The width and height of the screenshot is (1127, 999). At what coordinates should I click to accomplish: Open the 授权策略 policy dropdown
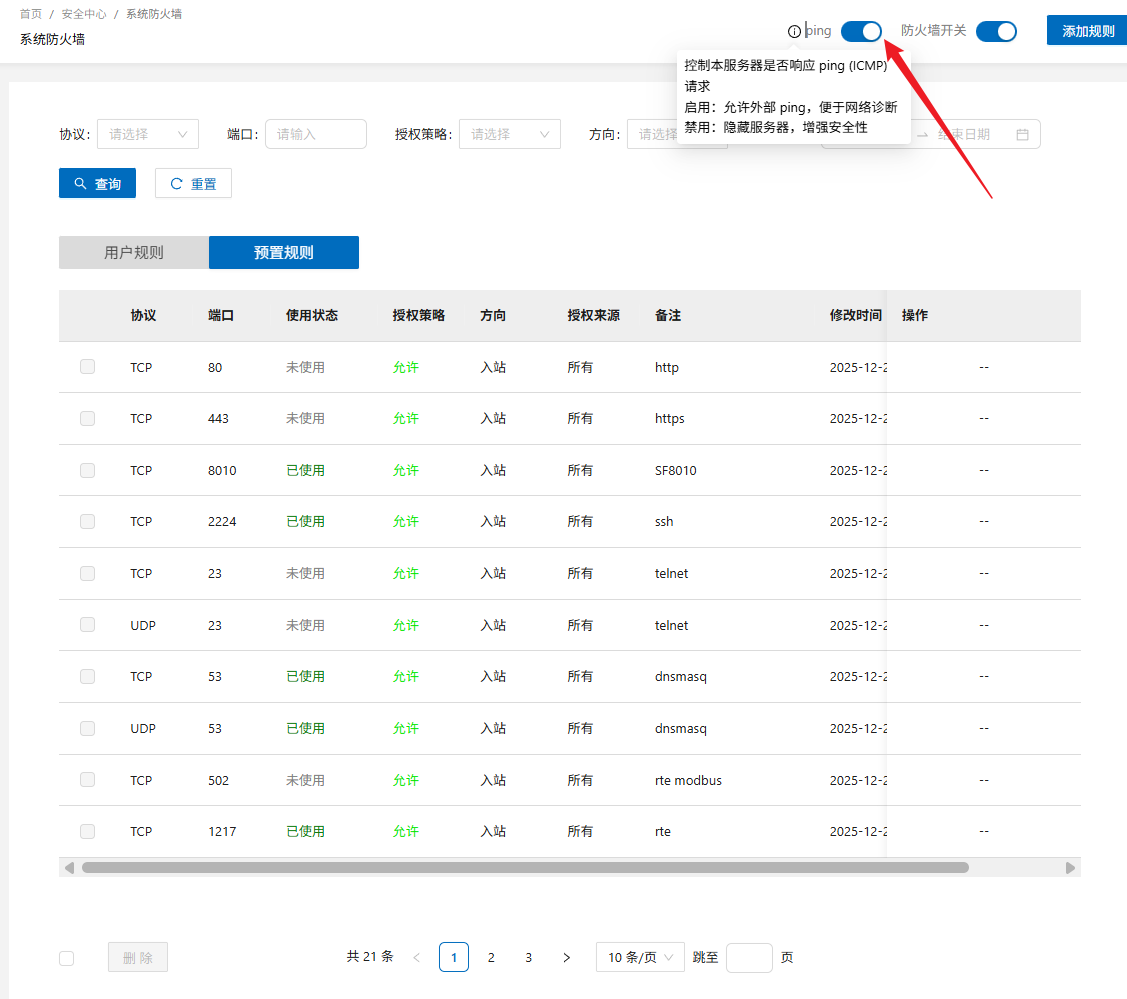click(x=510, y=134)
